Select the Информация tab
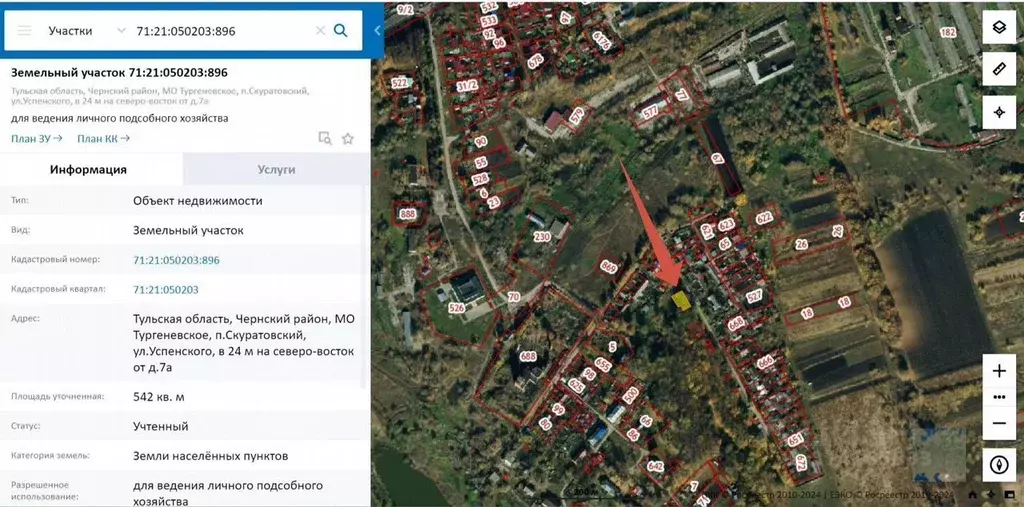This screenshot has width=1024, height=507. point(89,170)
